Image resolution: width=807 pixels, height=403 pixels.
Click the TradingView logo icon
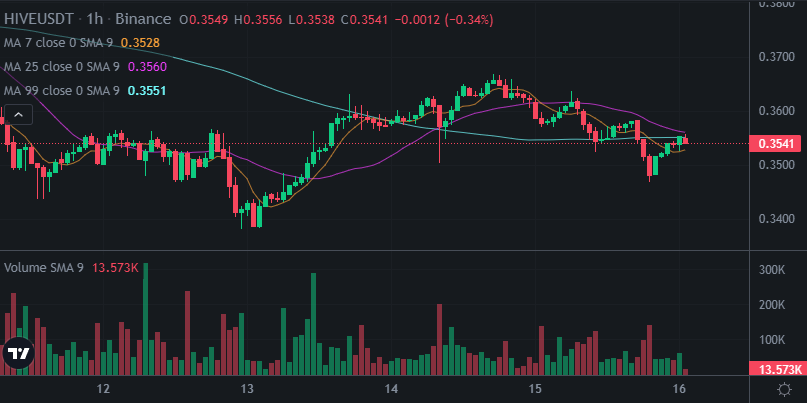click(18, 353)
